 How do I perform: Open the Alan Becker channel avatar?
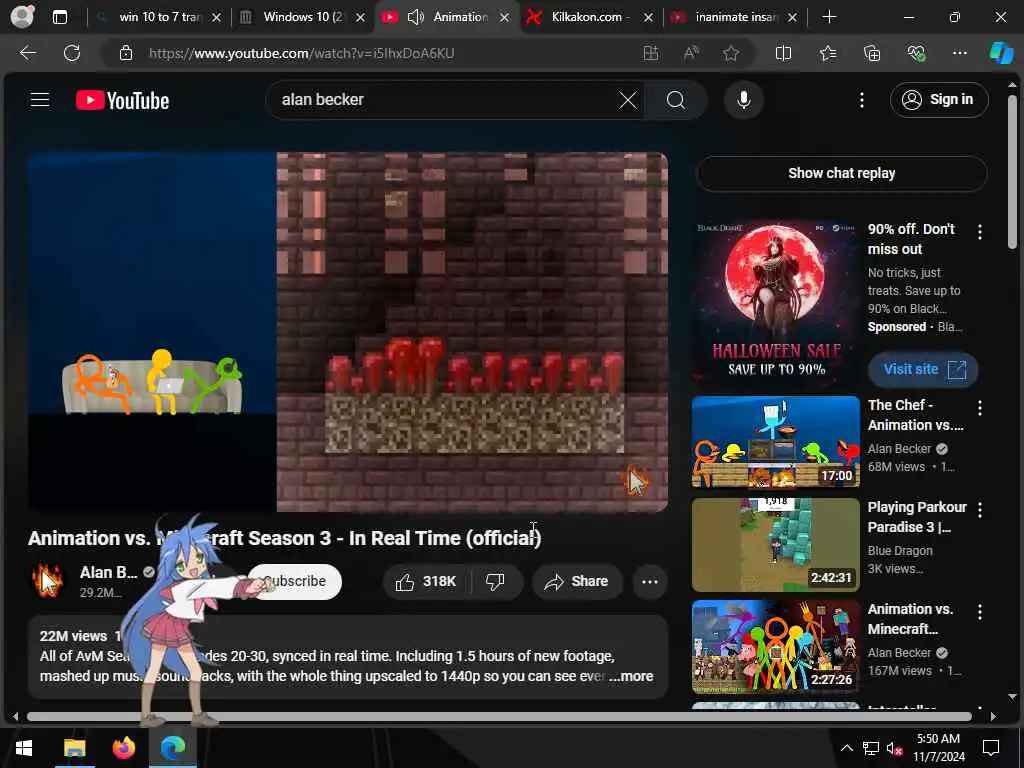tap(47, 581)
